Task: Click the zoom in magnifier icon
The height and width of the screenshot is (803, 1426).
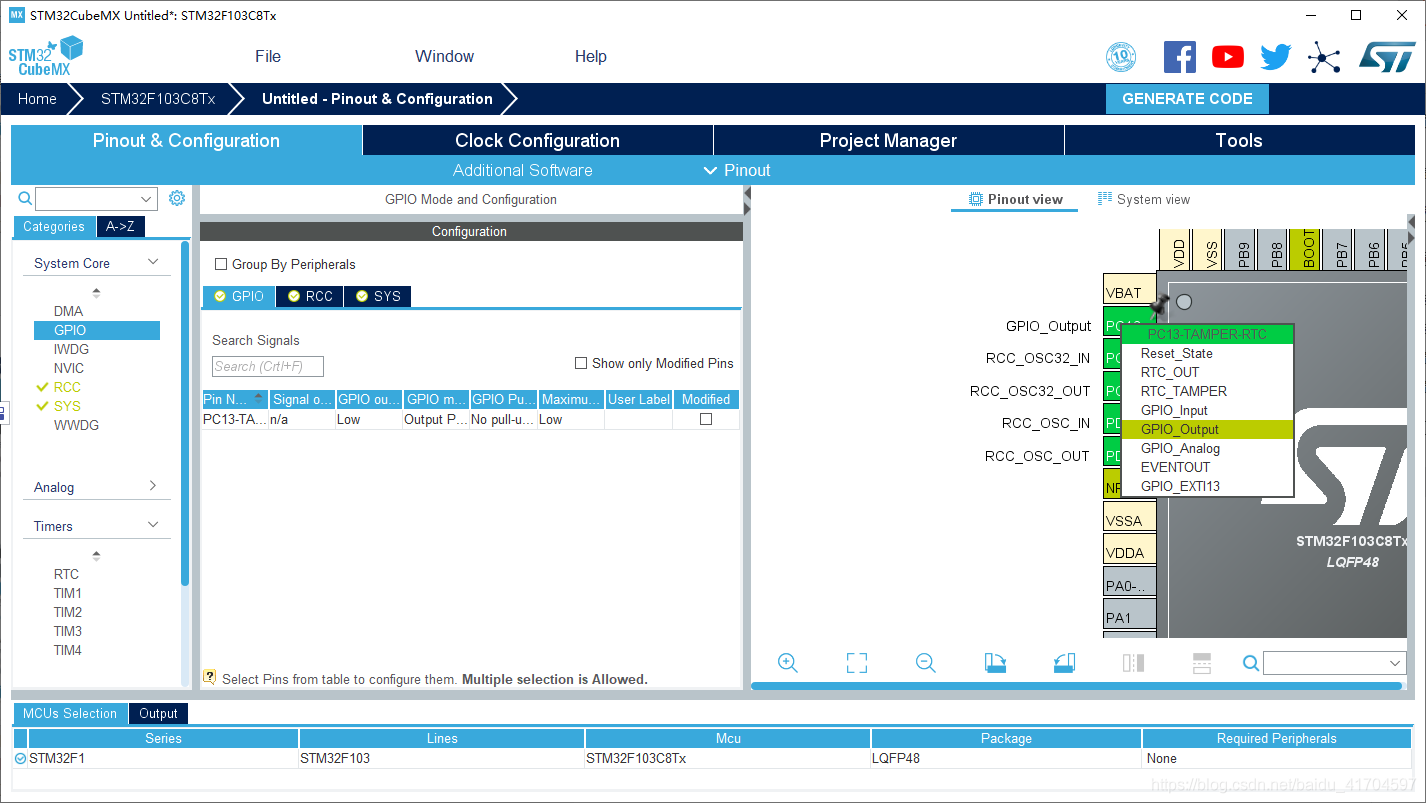Action: click(x=787, y=663)
